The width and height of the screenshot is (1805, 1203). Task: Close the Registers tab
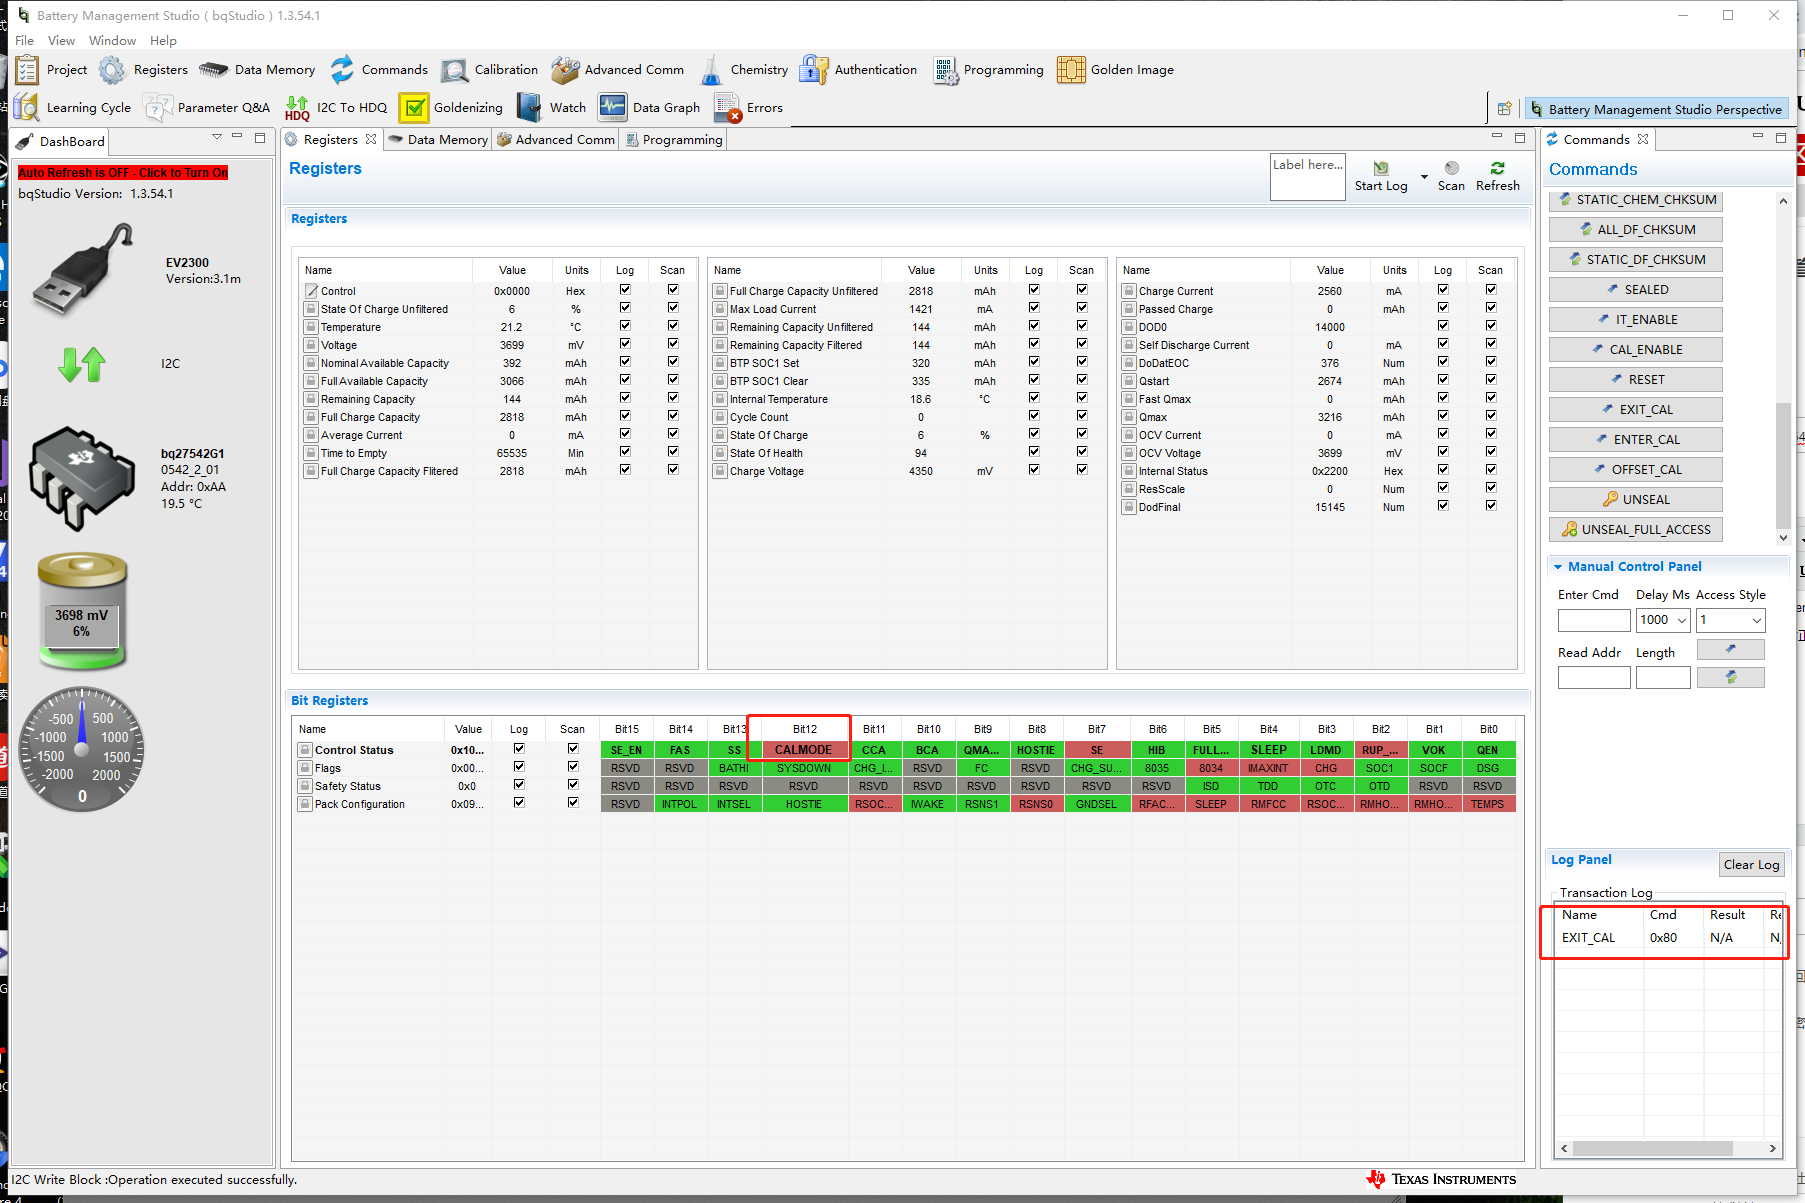(x=371, y=139)
